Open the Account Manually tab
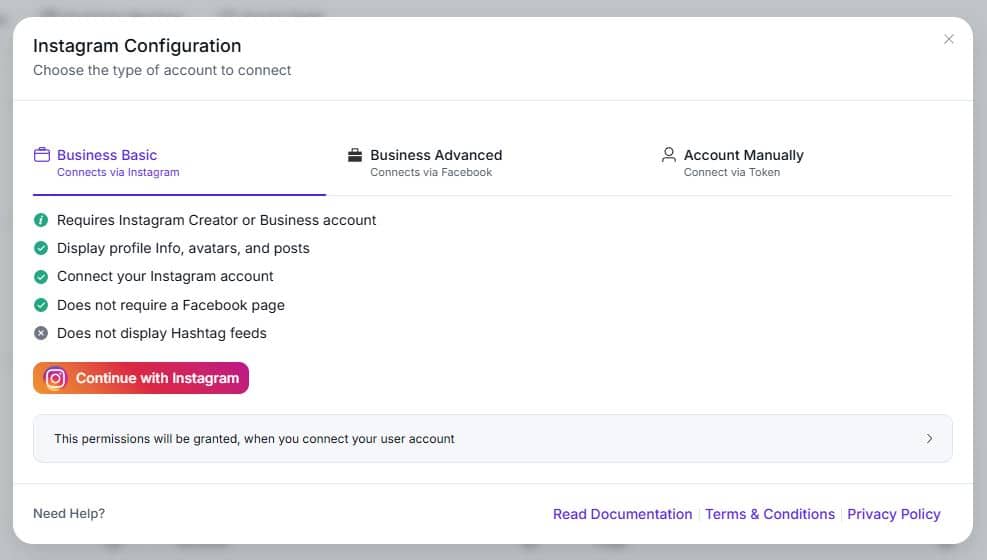This screenshot has width=987, height=560. coord(806,163)
